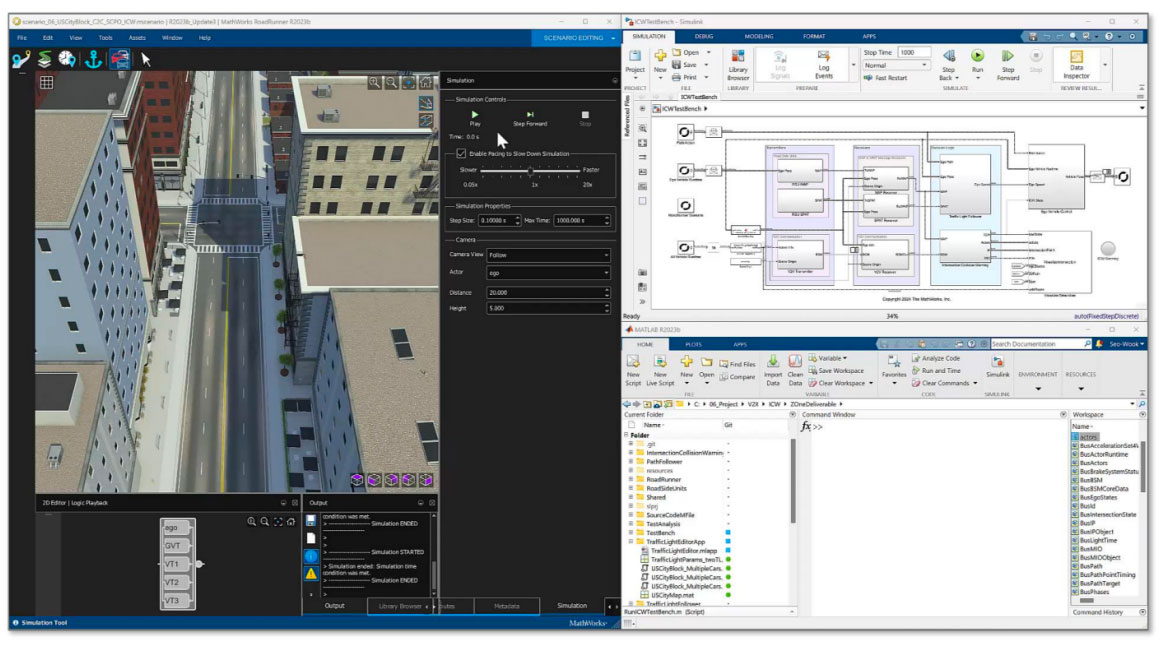Click the warning filter icon in Output panel
This screenshot has height=646, width=1163.
[311, 573]
